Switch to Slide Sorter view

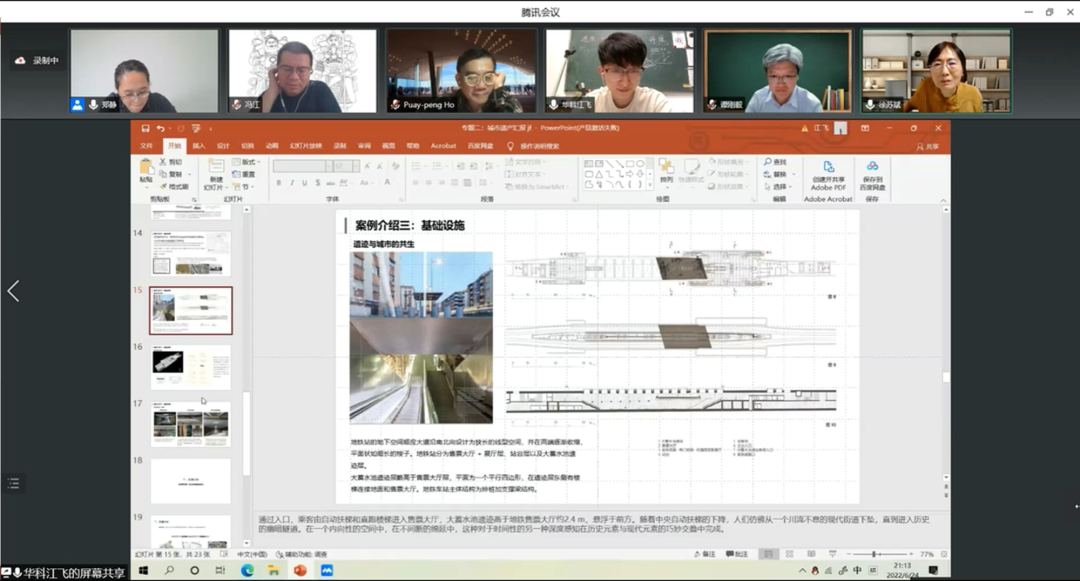click(x=790, y=554)
